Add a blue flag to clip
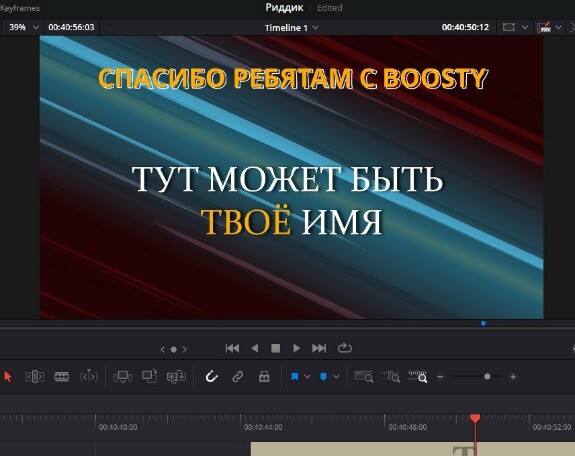The image size is (575, 456). 294,377
